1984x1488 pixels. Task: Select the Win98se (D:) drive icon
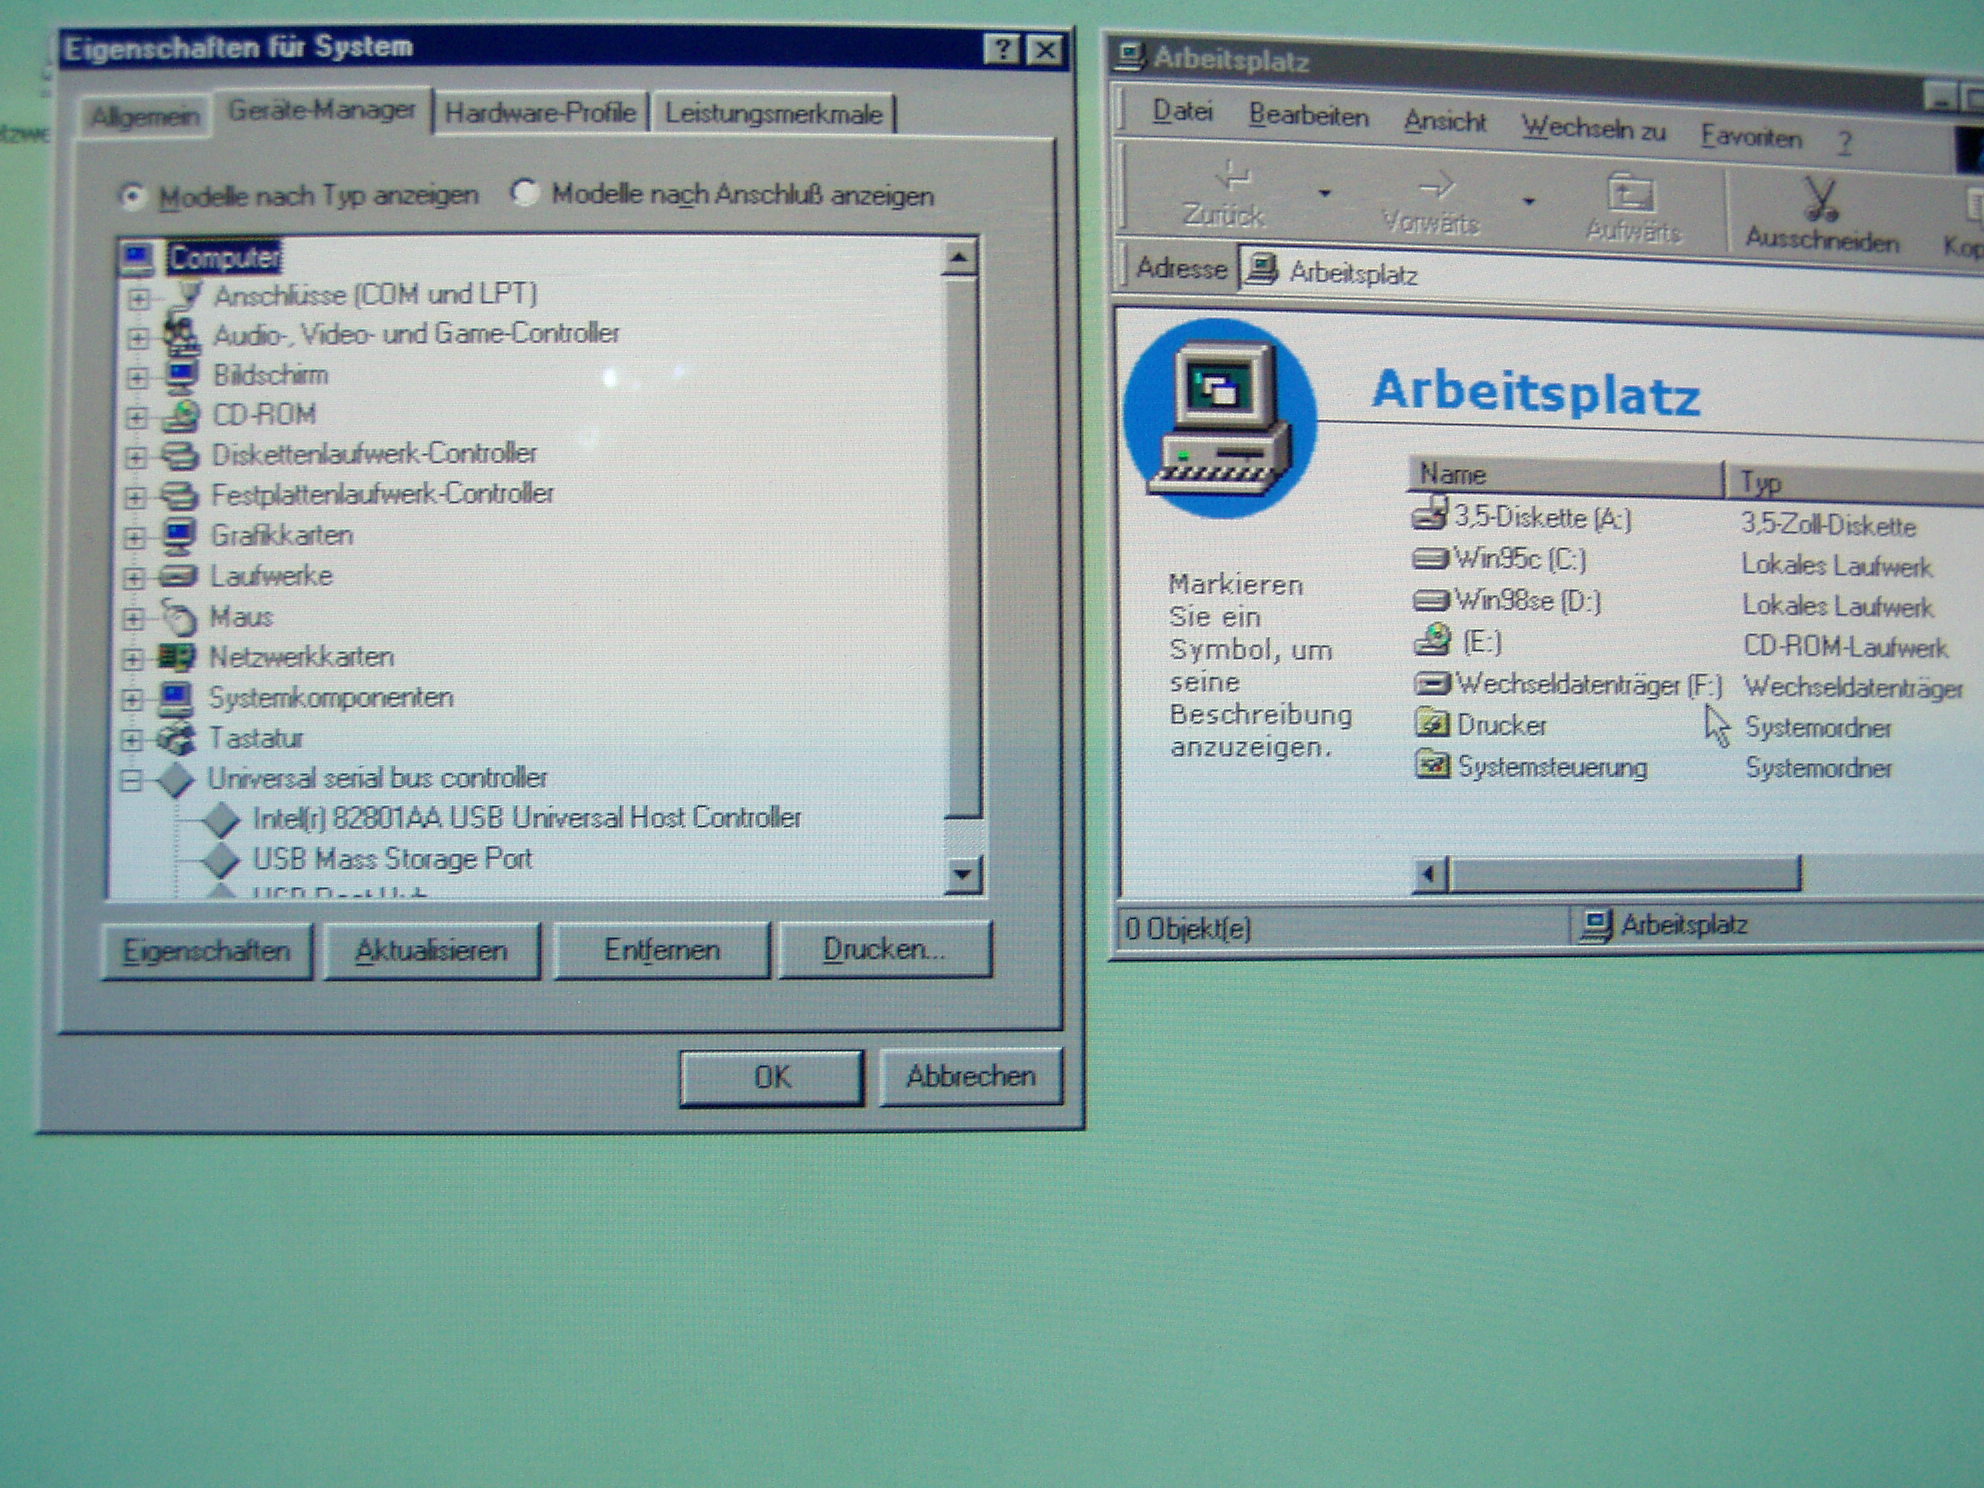(1430, 600)
